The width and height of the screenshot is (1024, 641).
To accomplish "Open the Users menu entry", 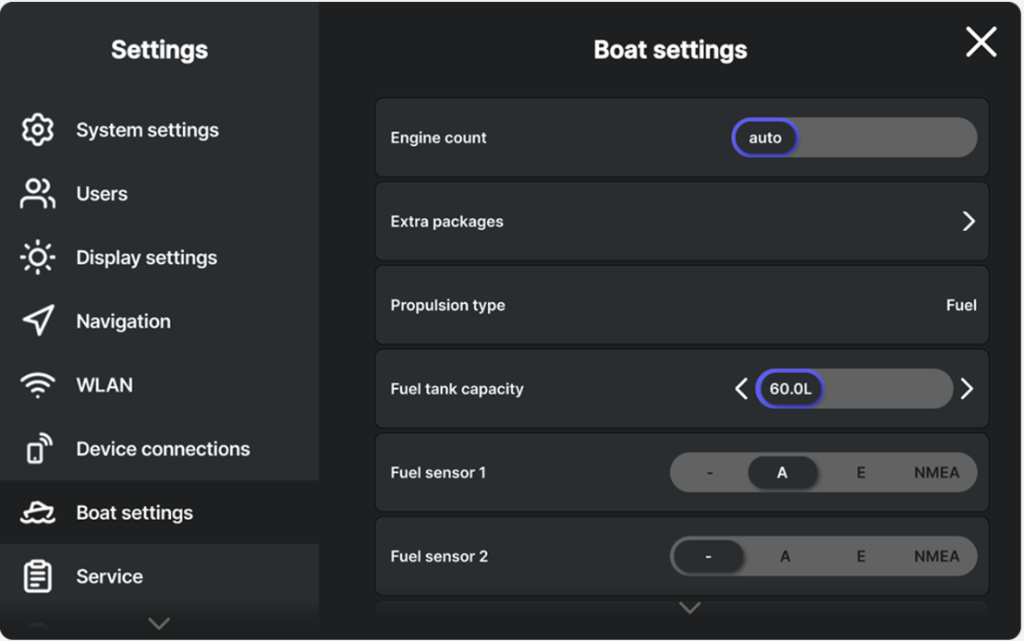I will coord(159,194).
